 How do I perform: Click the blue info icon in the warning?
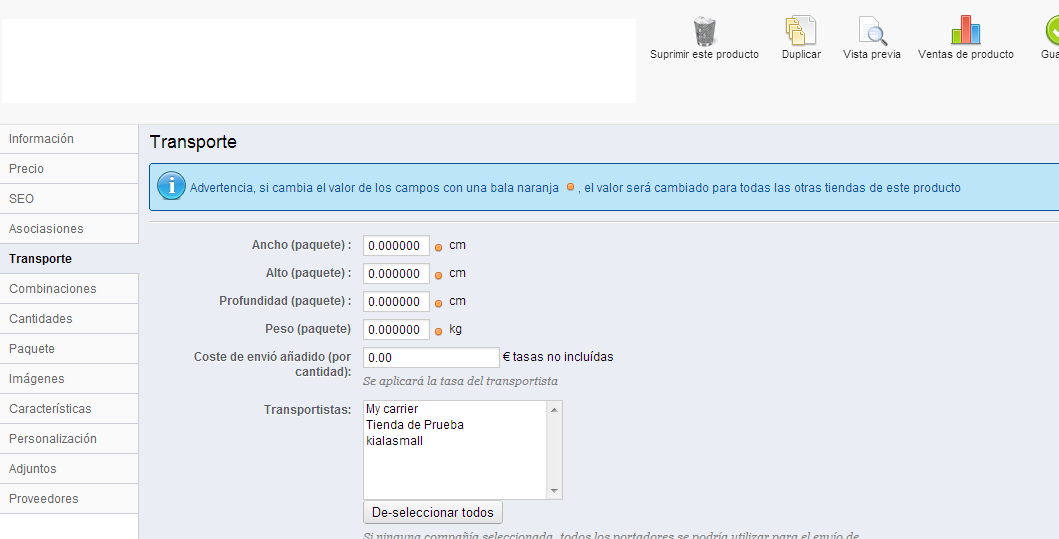[171, 187]
